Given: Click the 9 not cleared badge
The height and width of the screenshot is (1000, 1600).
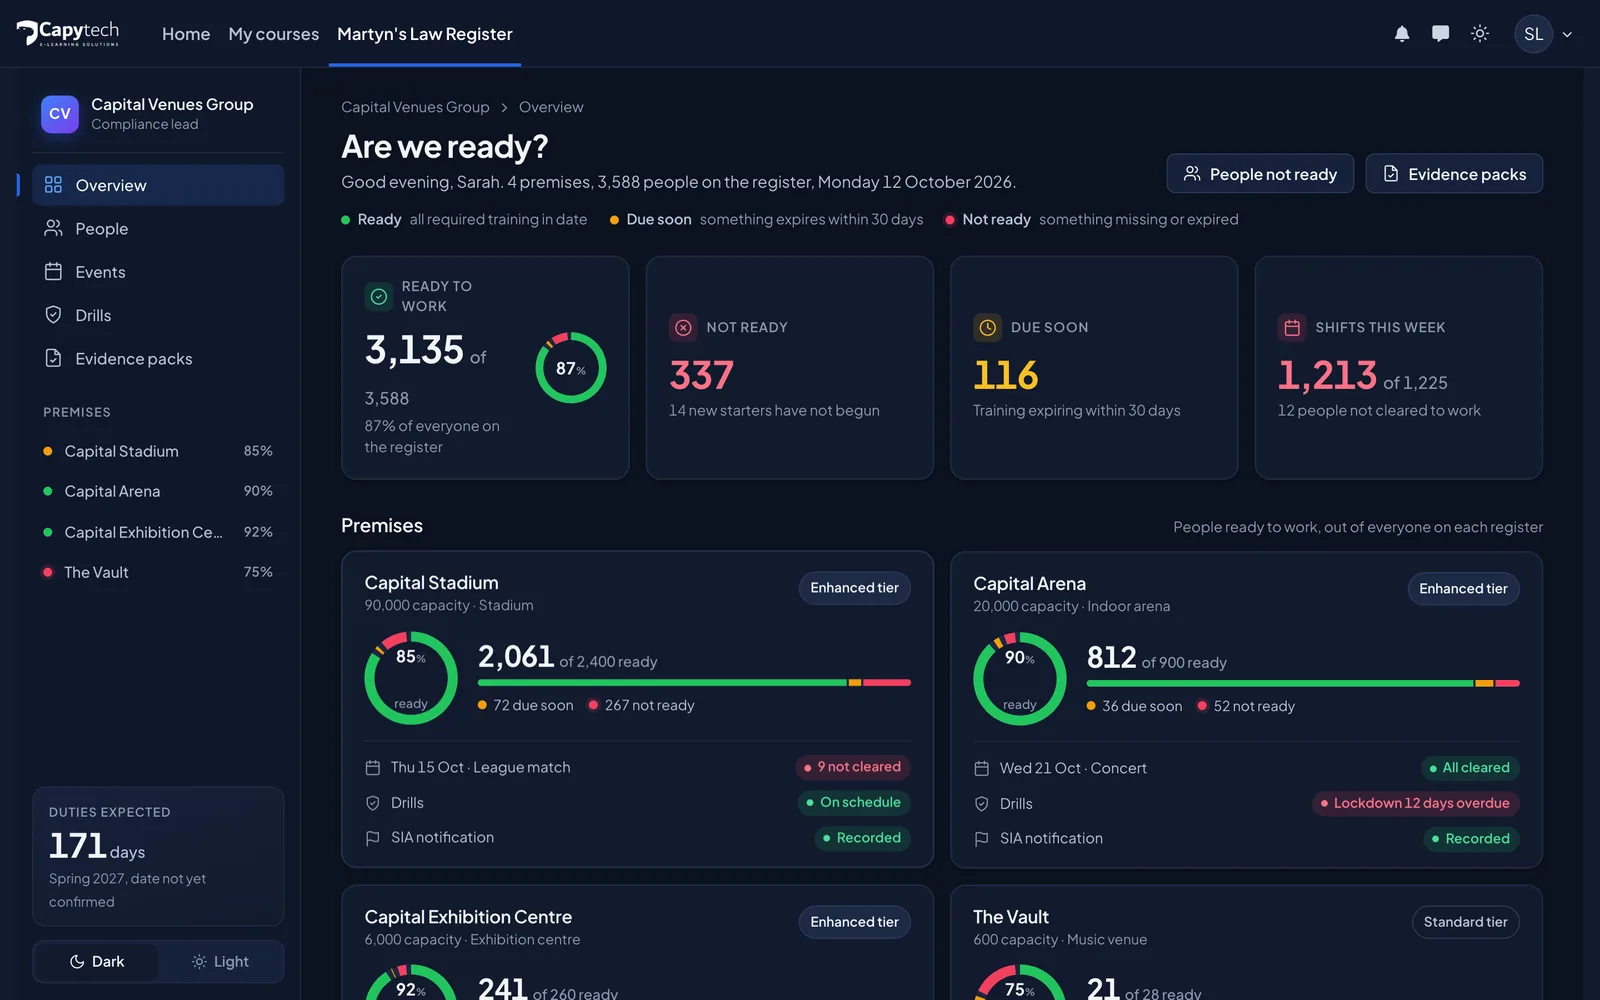Looking at the screenshot, I should 853,767.
